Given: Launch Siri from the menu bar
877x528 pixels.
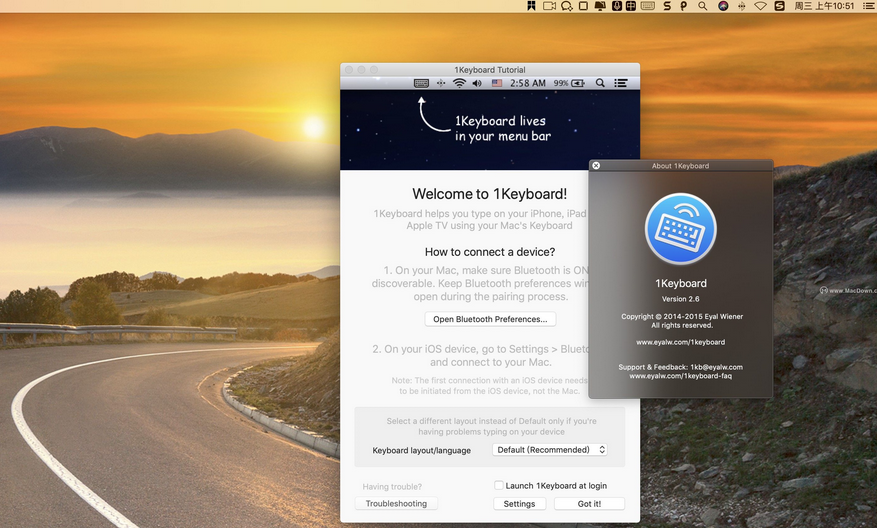Looking at the screenshot, I should (723, 6).
